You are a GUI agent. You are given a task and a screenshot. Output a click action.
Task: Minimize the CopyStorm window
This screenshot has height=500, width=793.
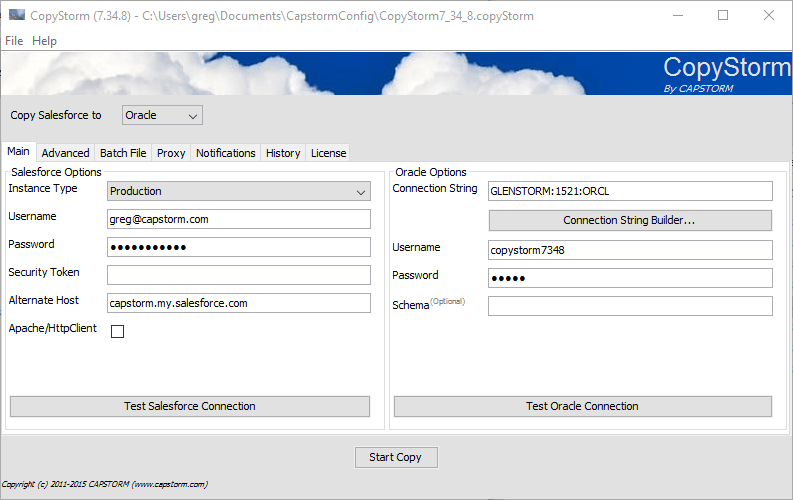coord(678,16)
